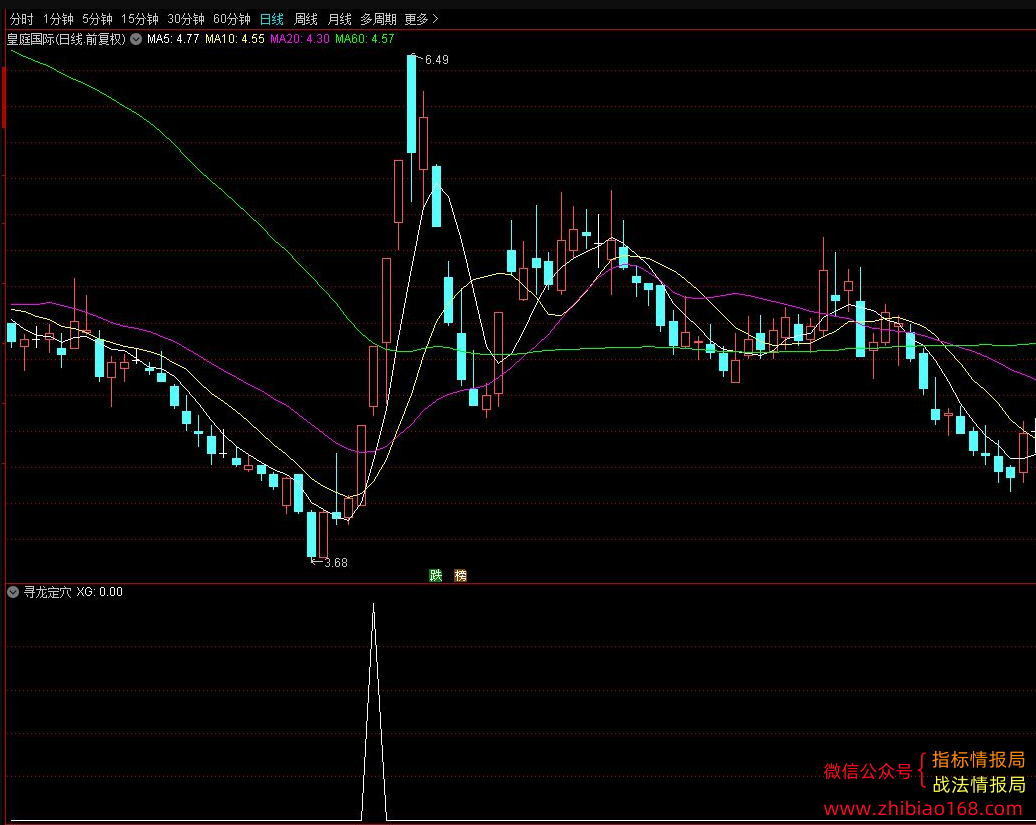The height and width of the screenshot is (825, 1036).
Task: Click the 皇庭国际(日线.前复权) chart title
Action: [x=66, y=39]
